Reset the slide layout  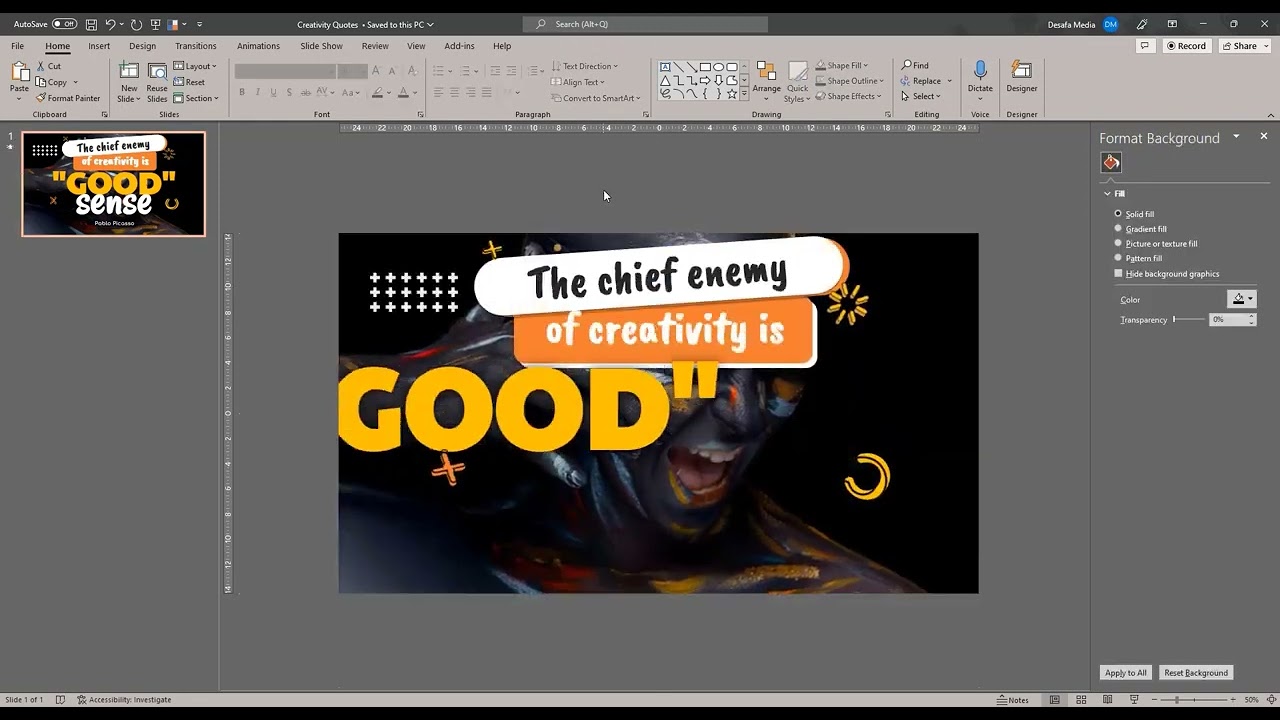click(x=189, y=82)
